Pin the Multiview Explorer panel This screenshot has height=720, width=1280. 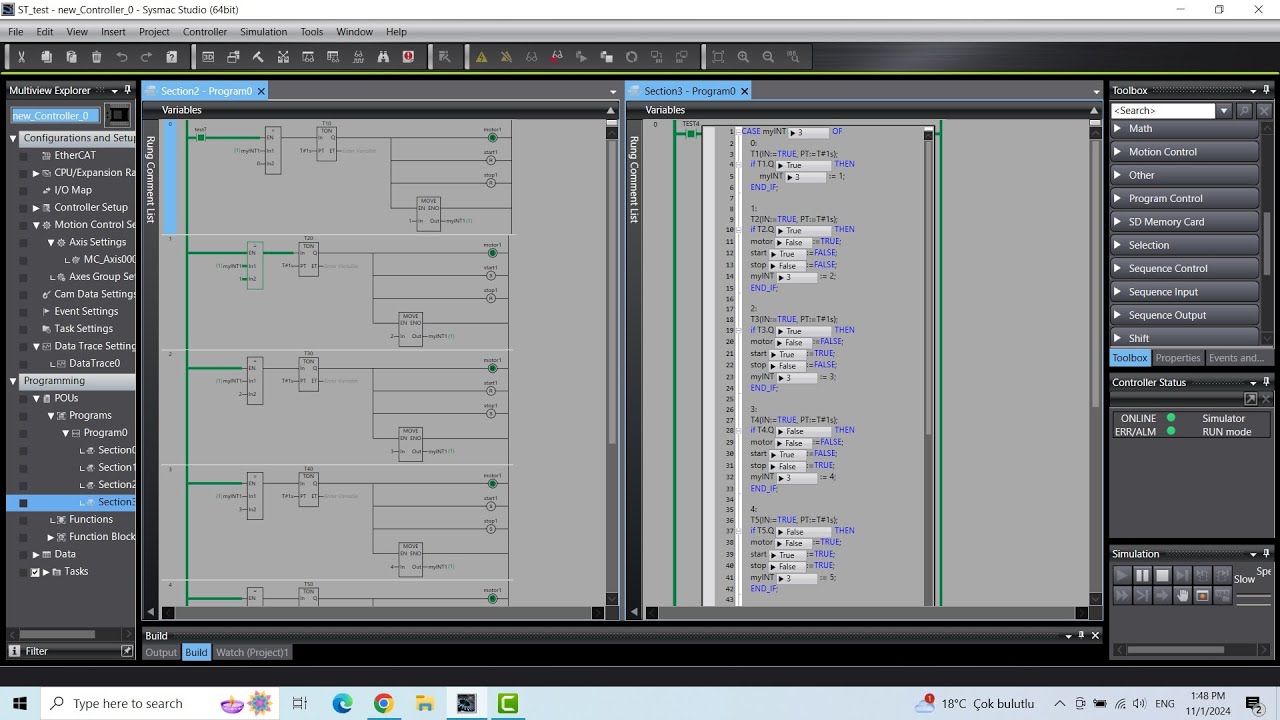point(128,90)
